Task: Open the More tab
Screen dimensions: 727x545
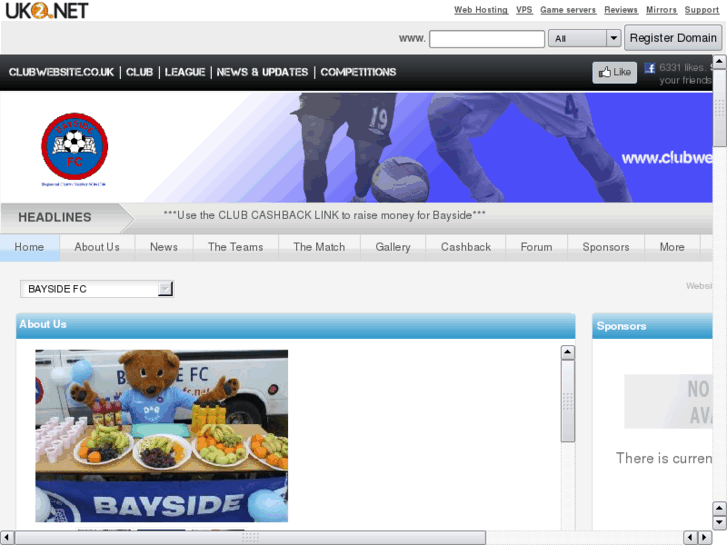Action: (672, 247)
